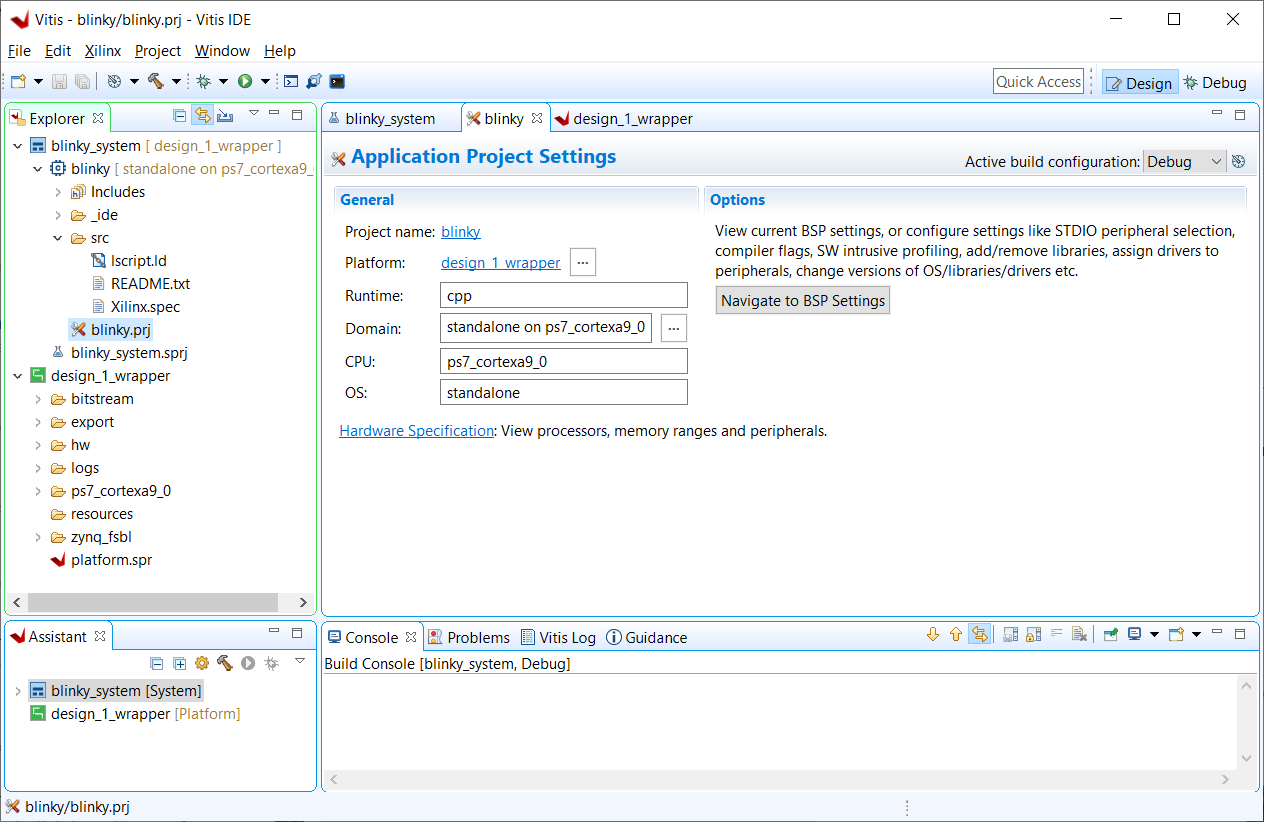Screen dimensions: 1264x822
Task: Click the green Run button in the main toolbar
Action: click(x=244, y=82)
